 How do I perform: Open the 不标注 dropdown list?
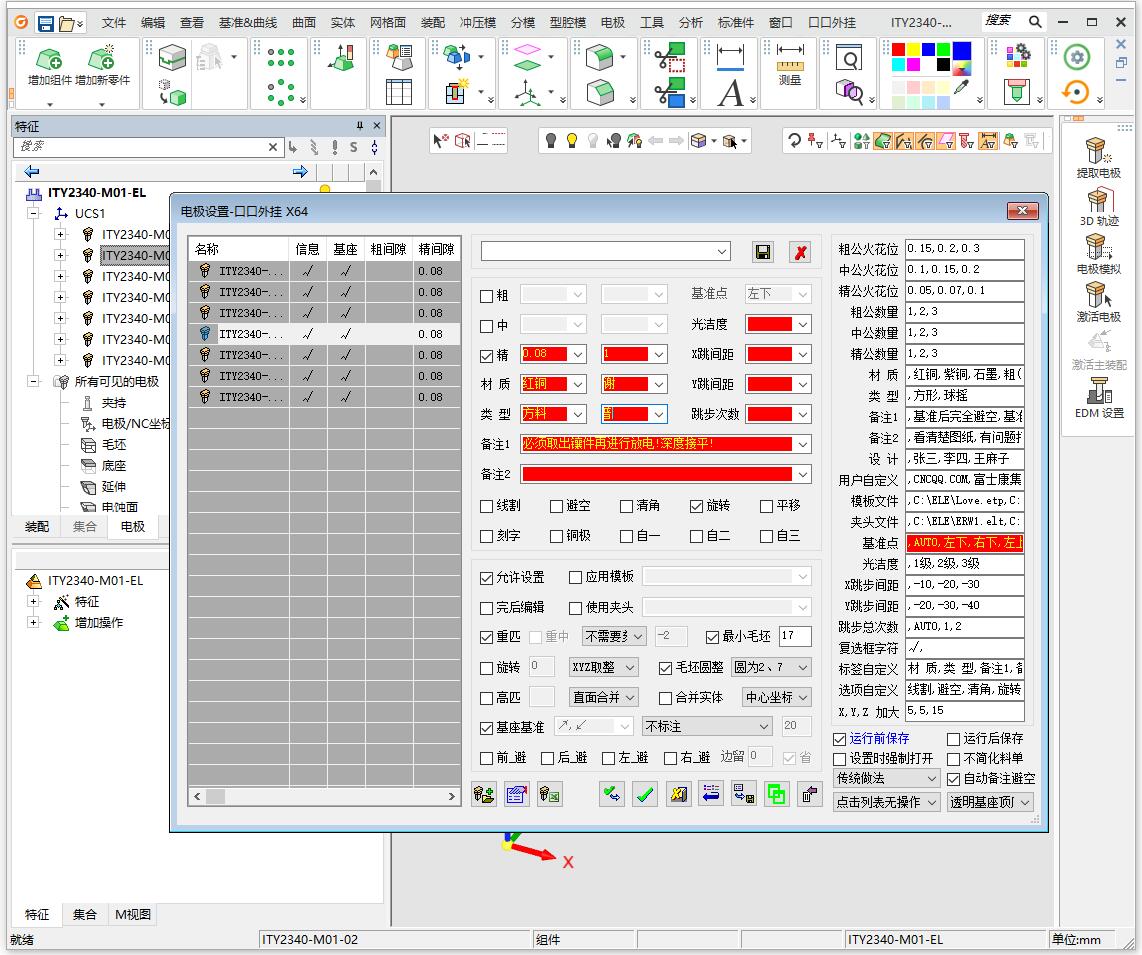coord(707,726)
